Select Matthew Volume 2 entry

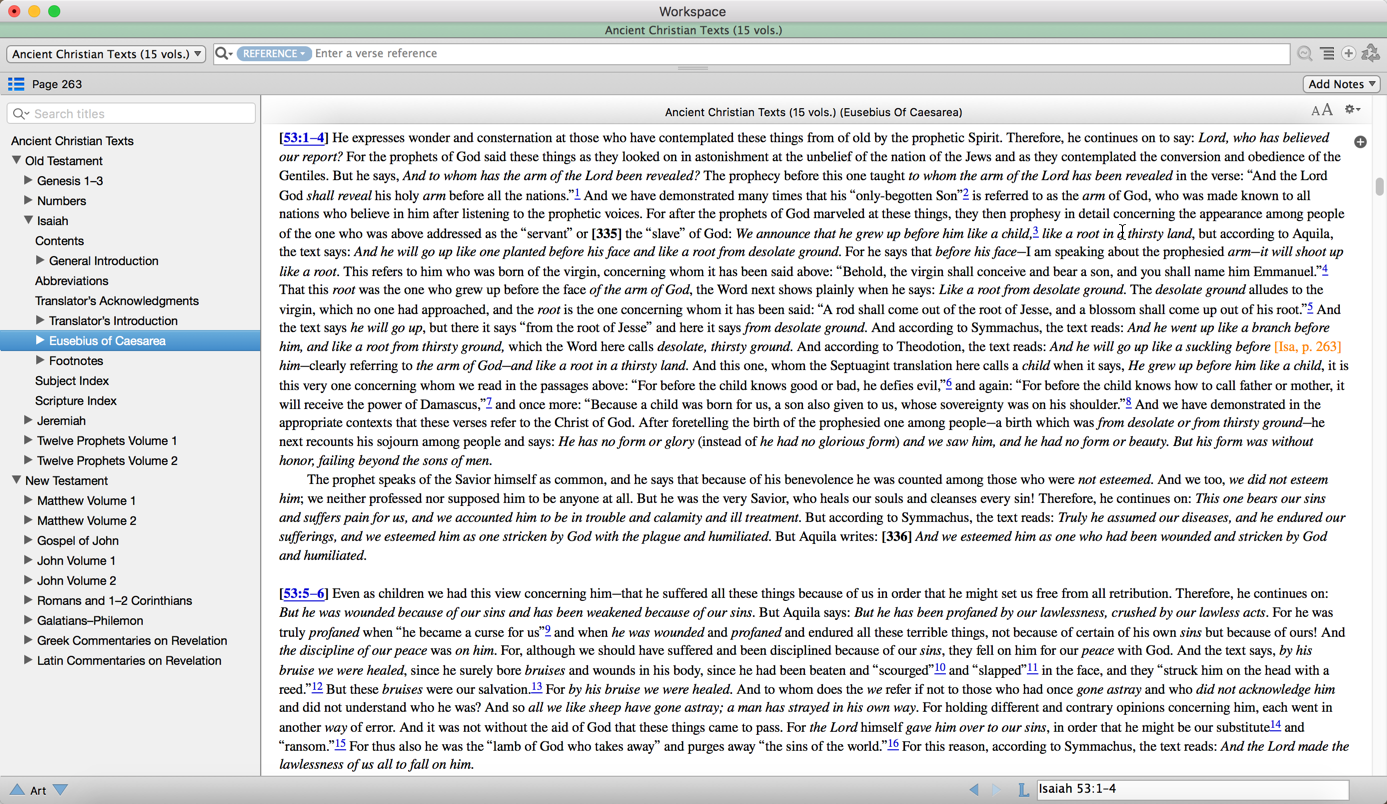pos(86,521)
